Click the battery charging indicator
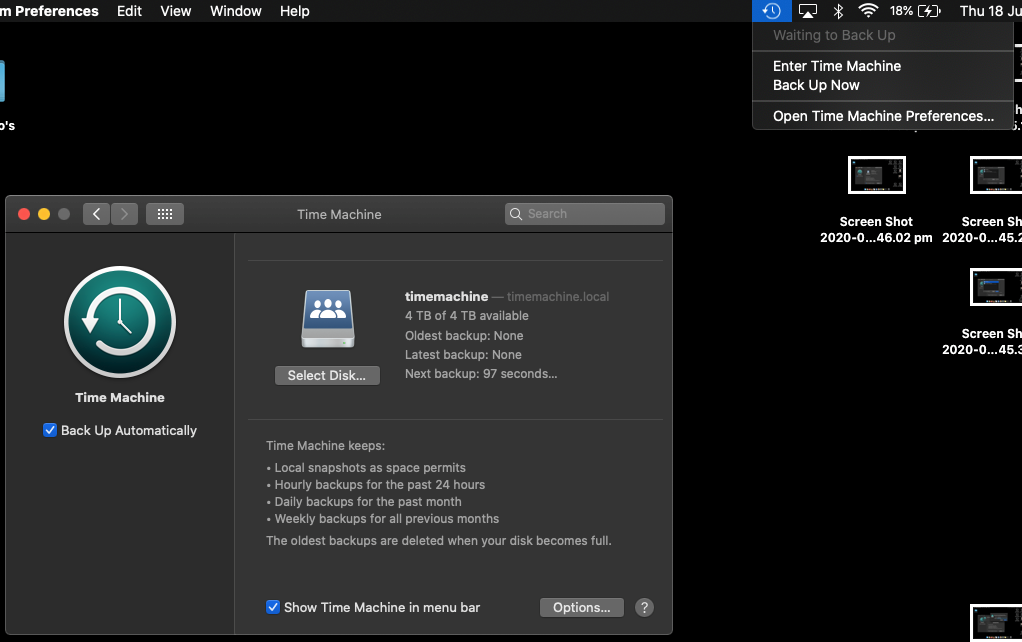 coord(929,11)
